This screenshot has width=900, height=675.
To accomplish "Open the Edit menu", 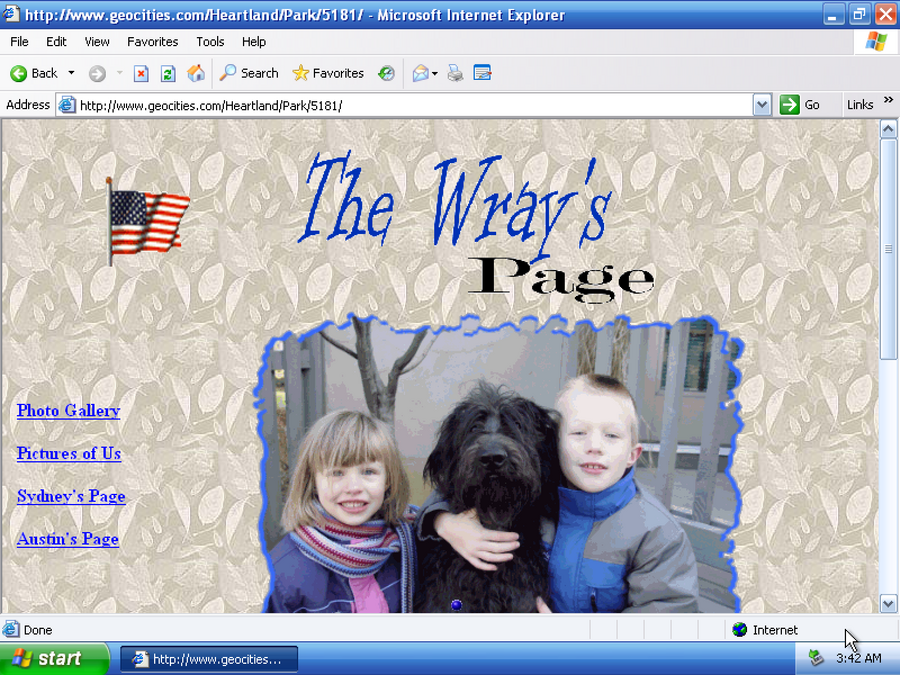I will (x=56, y=42).
